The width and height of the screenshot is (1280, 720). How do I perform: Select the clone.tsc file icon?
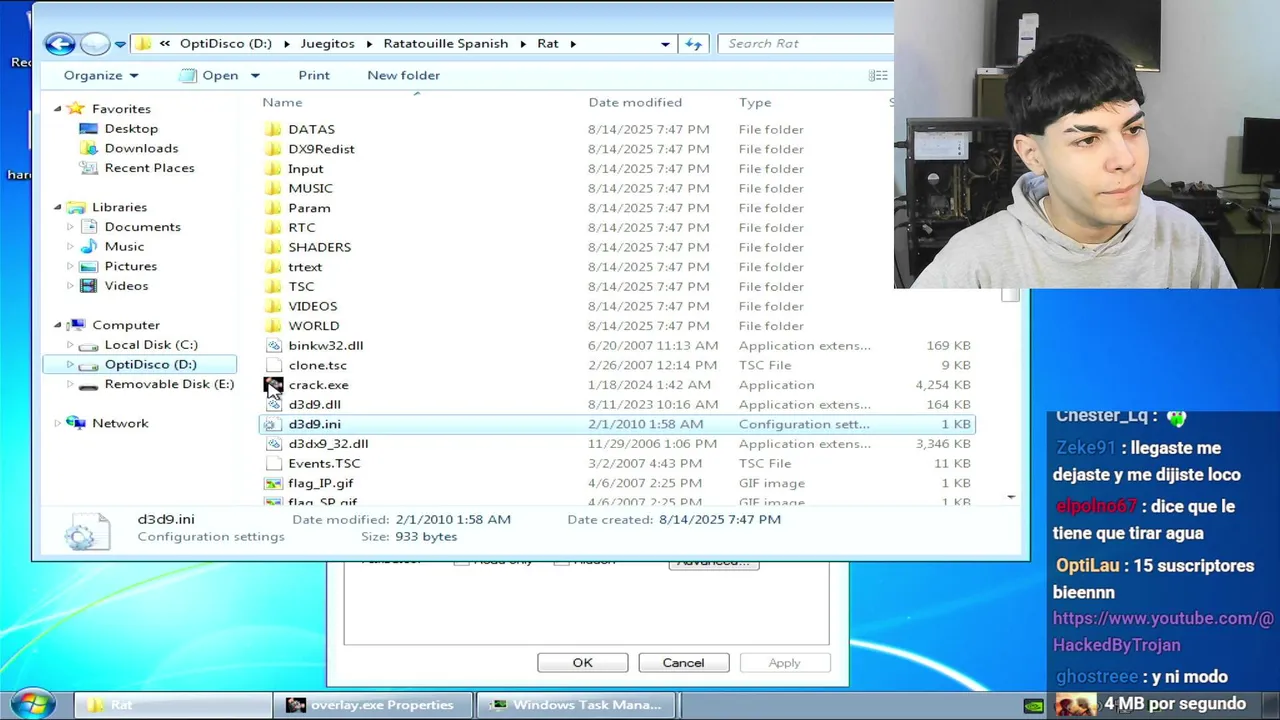(x=274, y=365)
